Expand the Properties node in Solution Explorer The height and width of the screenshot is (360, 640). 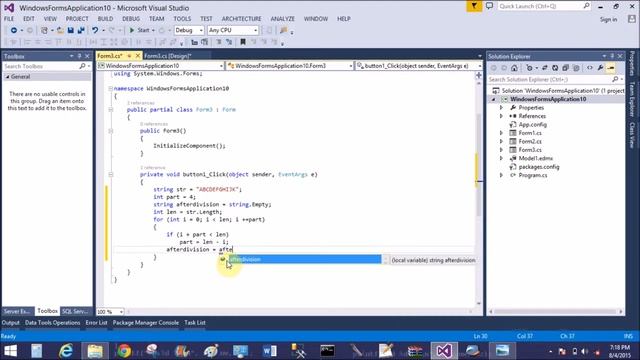pos(501,108)
